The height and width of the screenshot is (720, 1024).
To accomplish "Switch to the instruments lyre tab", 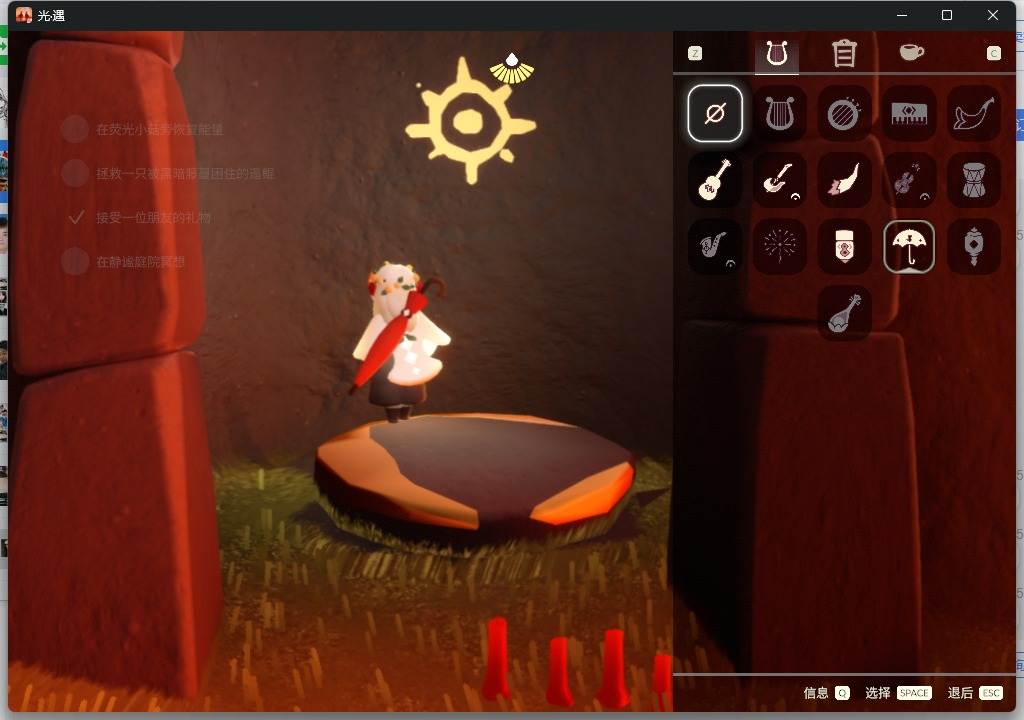I will pos(776,53).
